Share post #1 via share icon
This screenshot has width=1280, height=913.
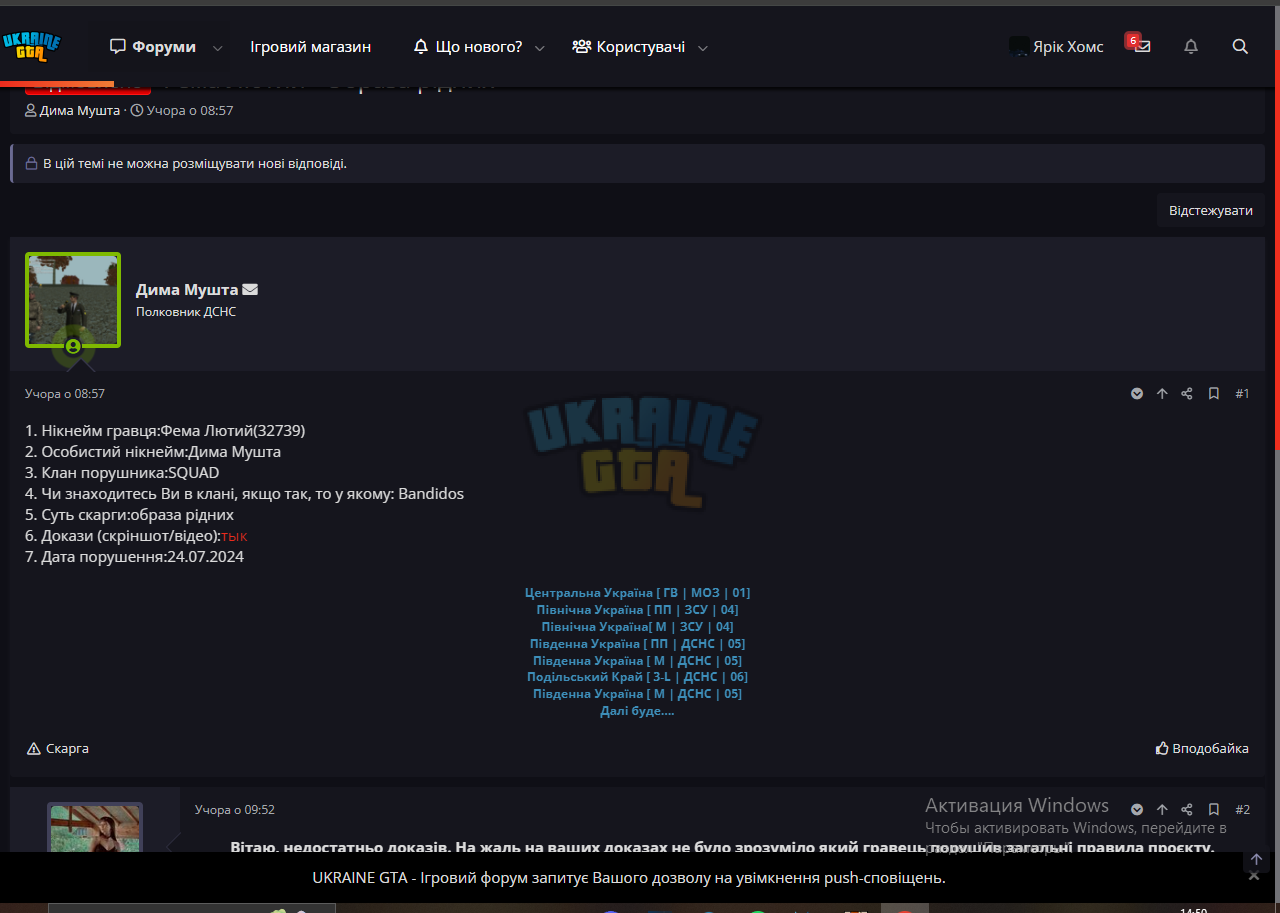(x=1187, y=394)
